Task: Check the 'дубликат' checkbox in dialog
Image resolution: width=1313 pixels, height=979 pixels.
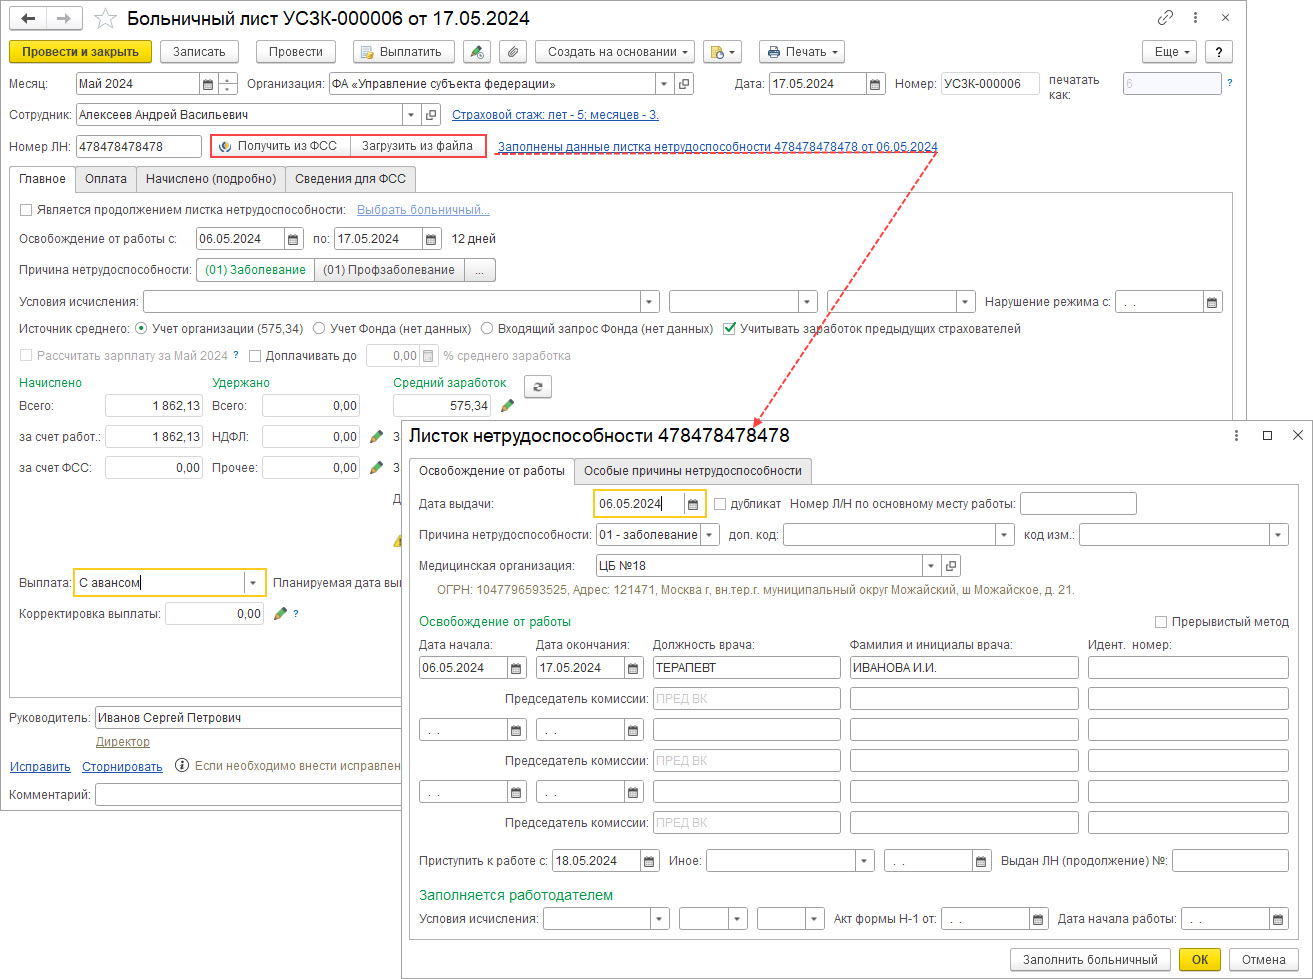Action: 720,504
